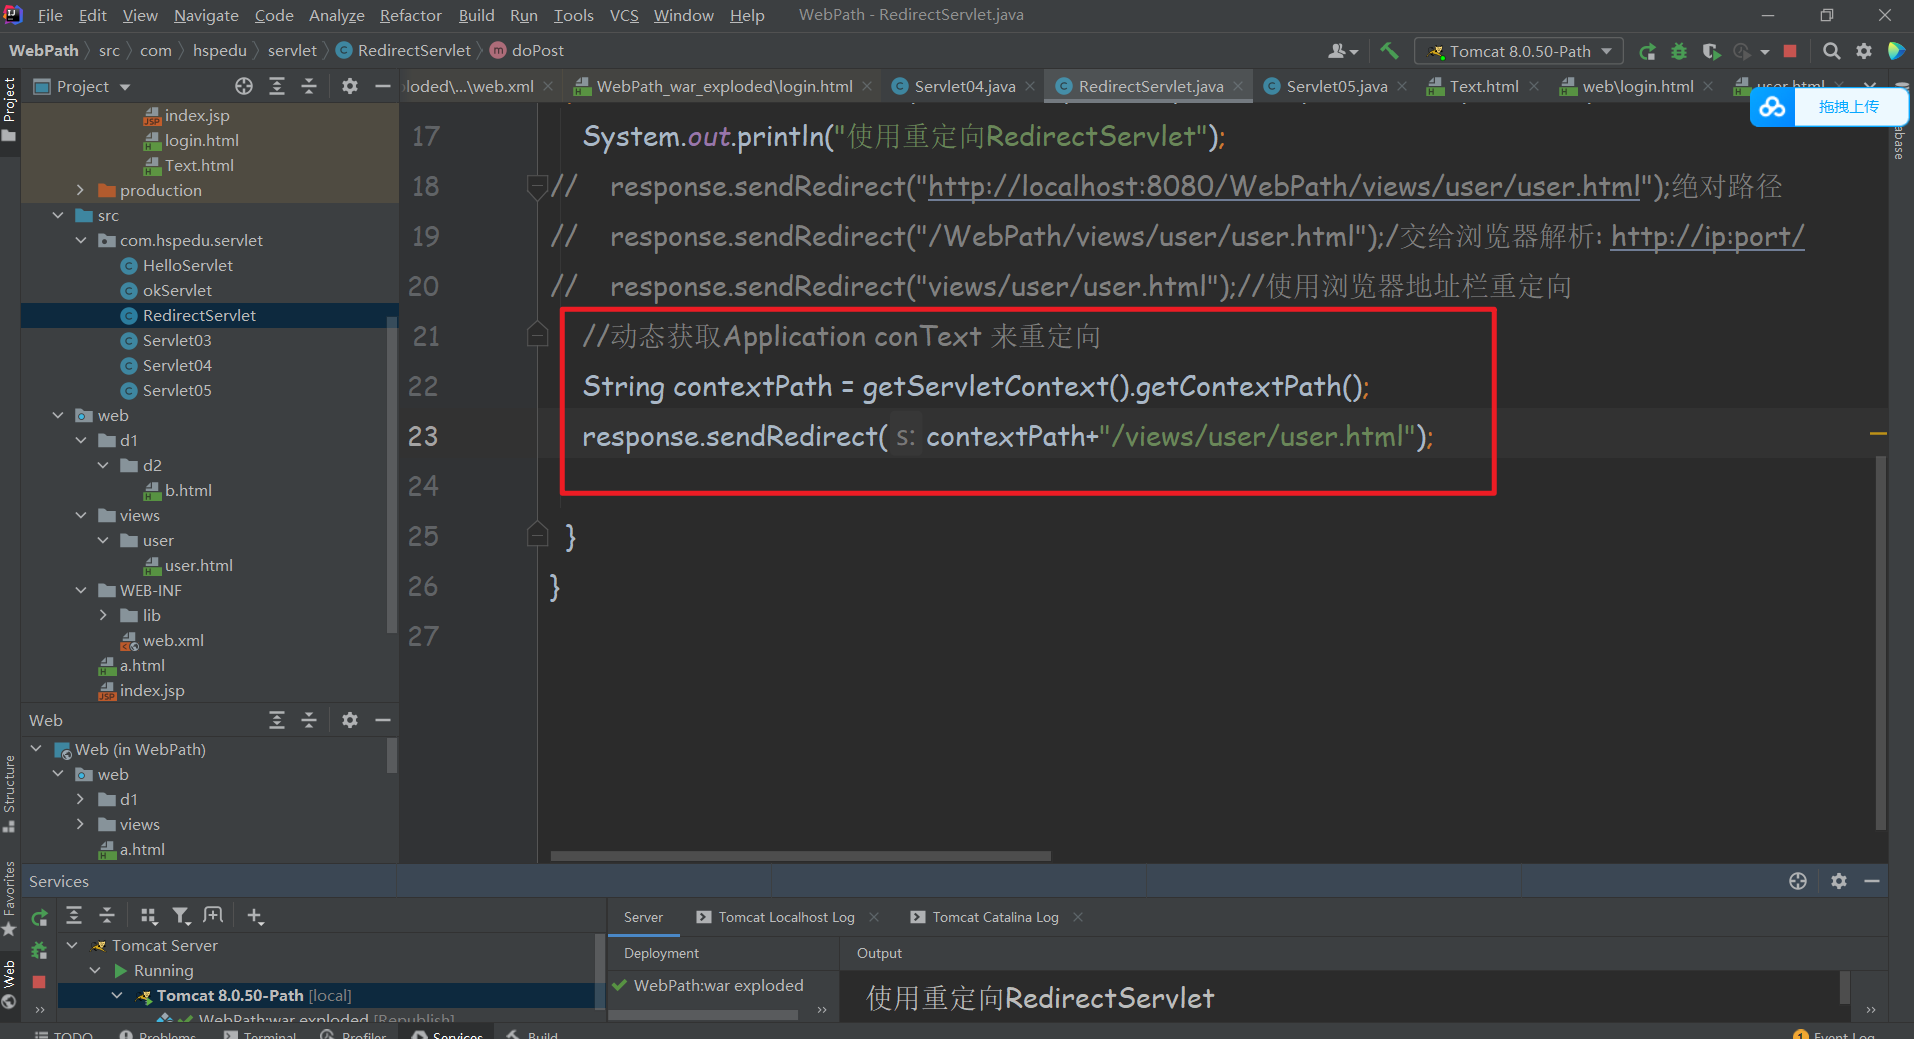
Task: Click the Build Project hammer icon
Action: click(1389, 51)
